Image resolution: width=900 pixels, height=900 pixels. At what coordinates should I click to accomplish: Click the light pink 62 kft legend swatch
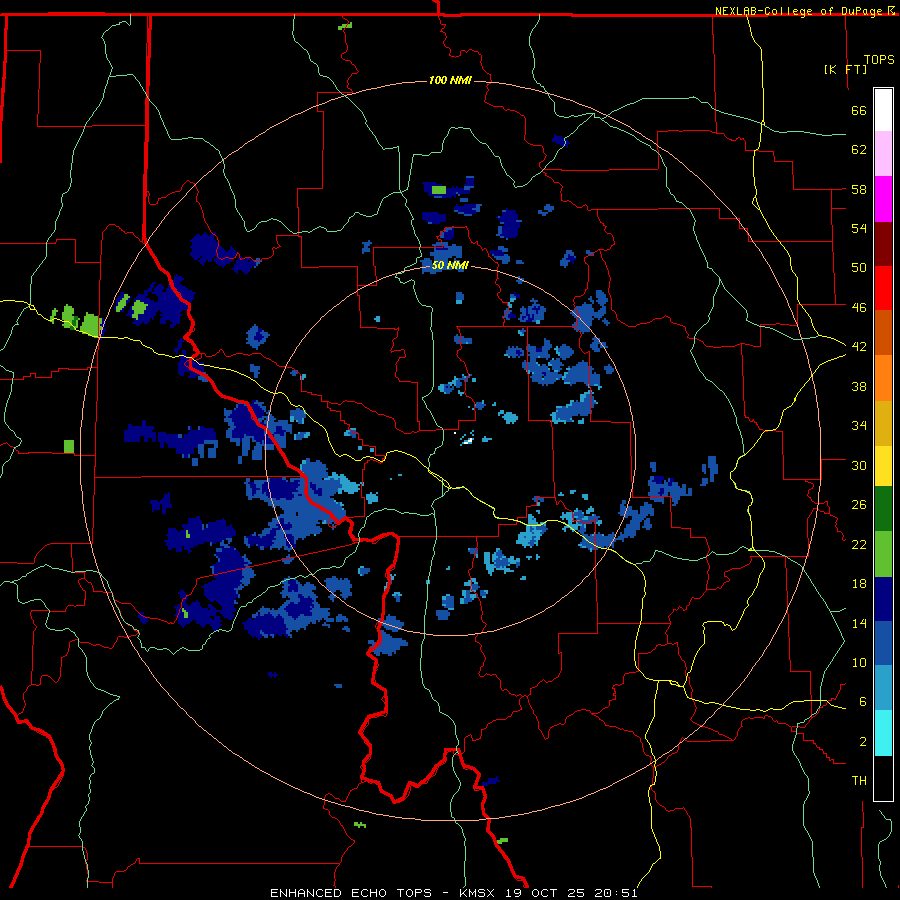point(883,153)
